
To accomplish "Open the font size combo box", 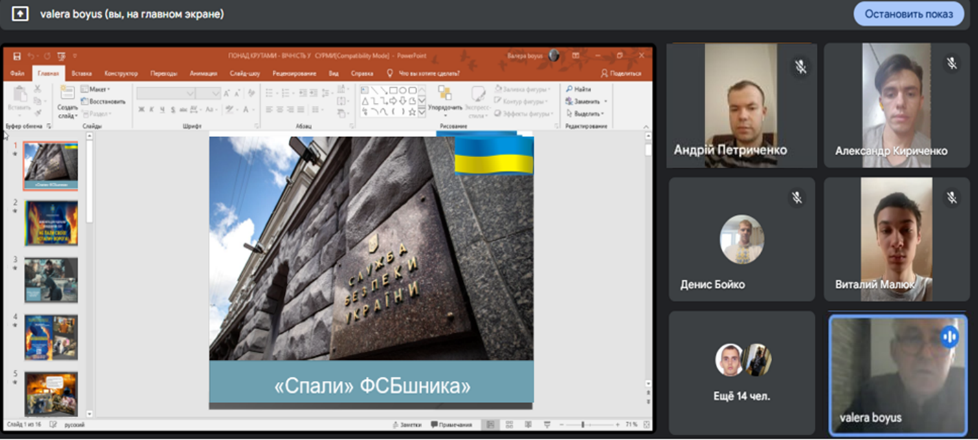I will tap(208, 93).
